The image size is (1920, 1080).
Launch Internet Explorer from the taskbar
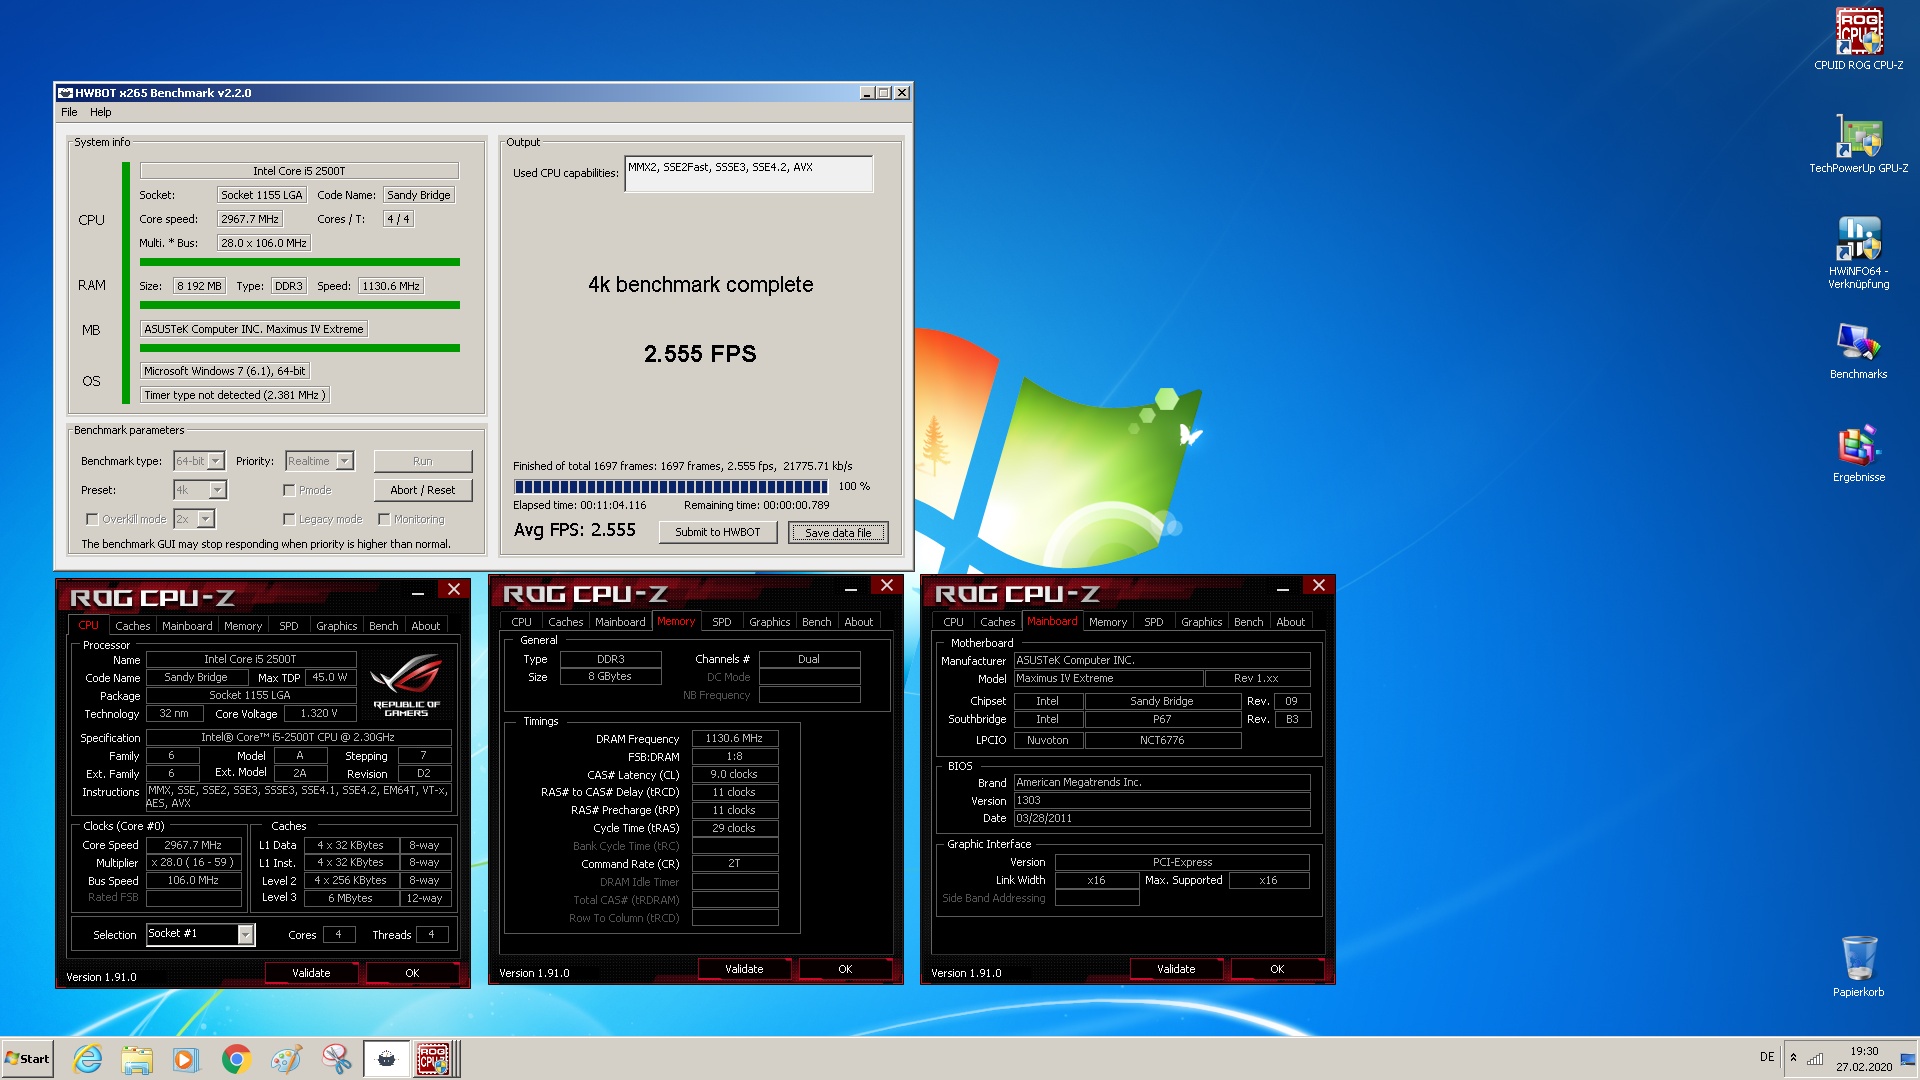pyautogui.click(x=88, y=1059)
